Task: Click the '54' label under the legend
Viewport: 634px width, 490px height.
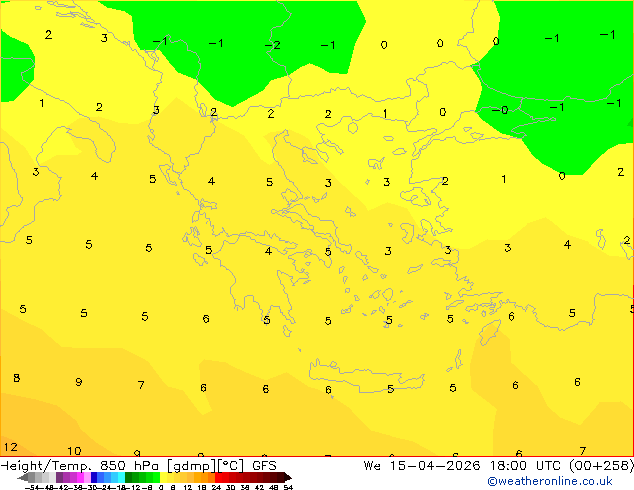Action: point(288,487)
